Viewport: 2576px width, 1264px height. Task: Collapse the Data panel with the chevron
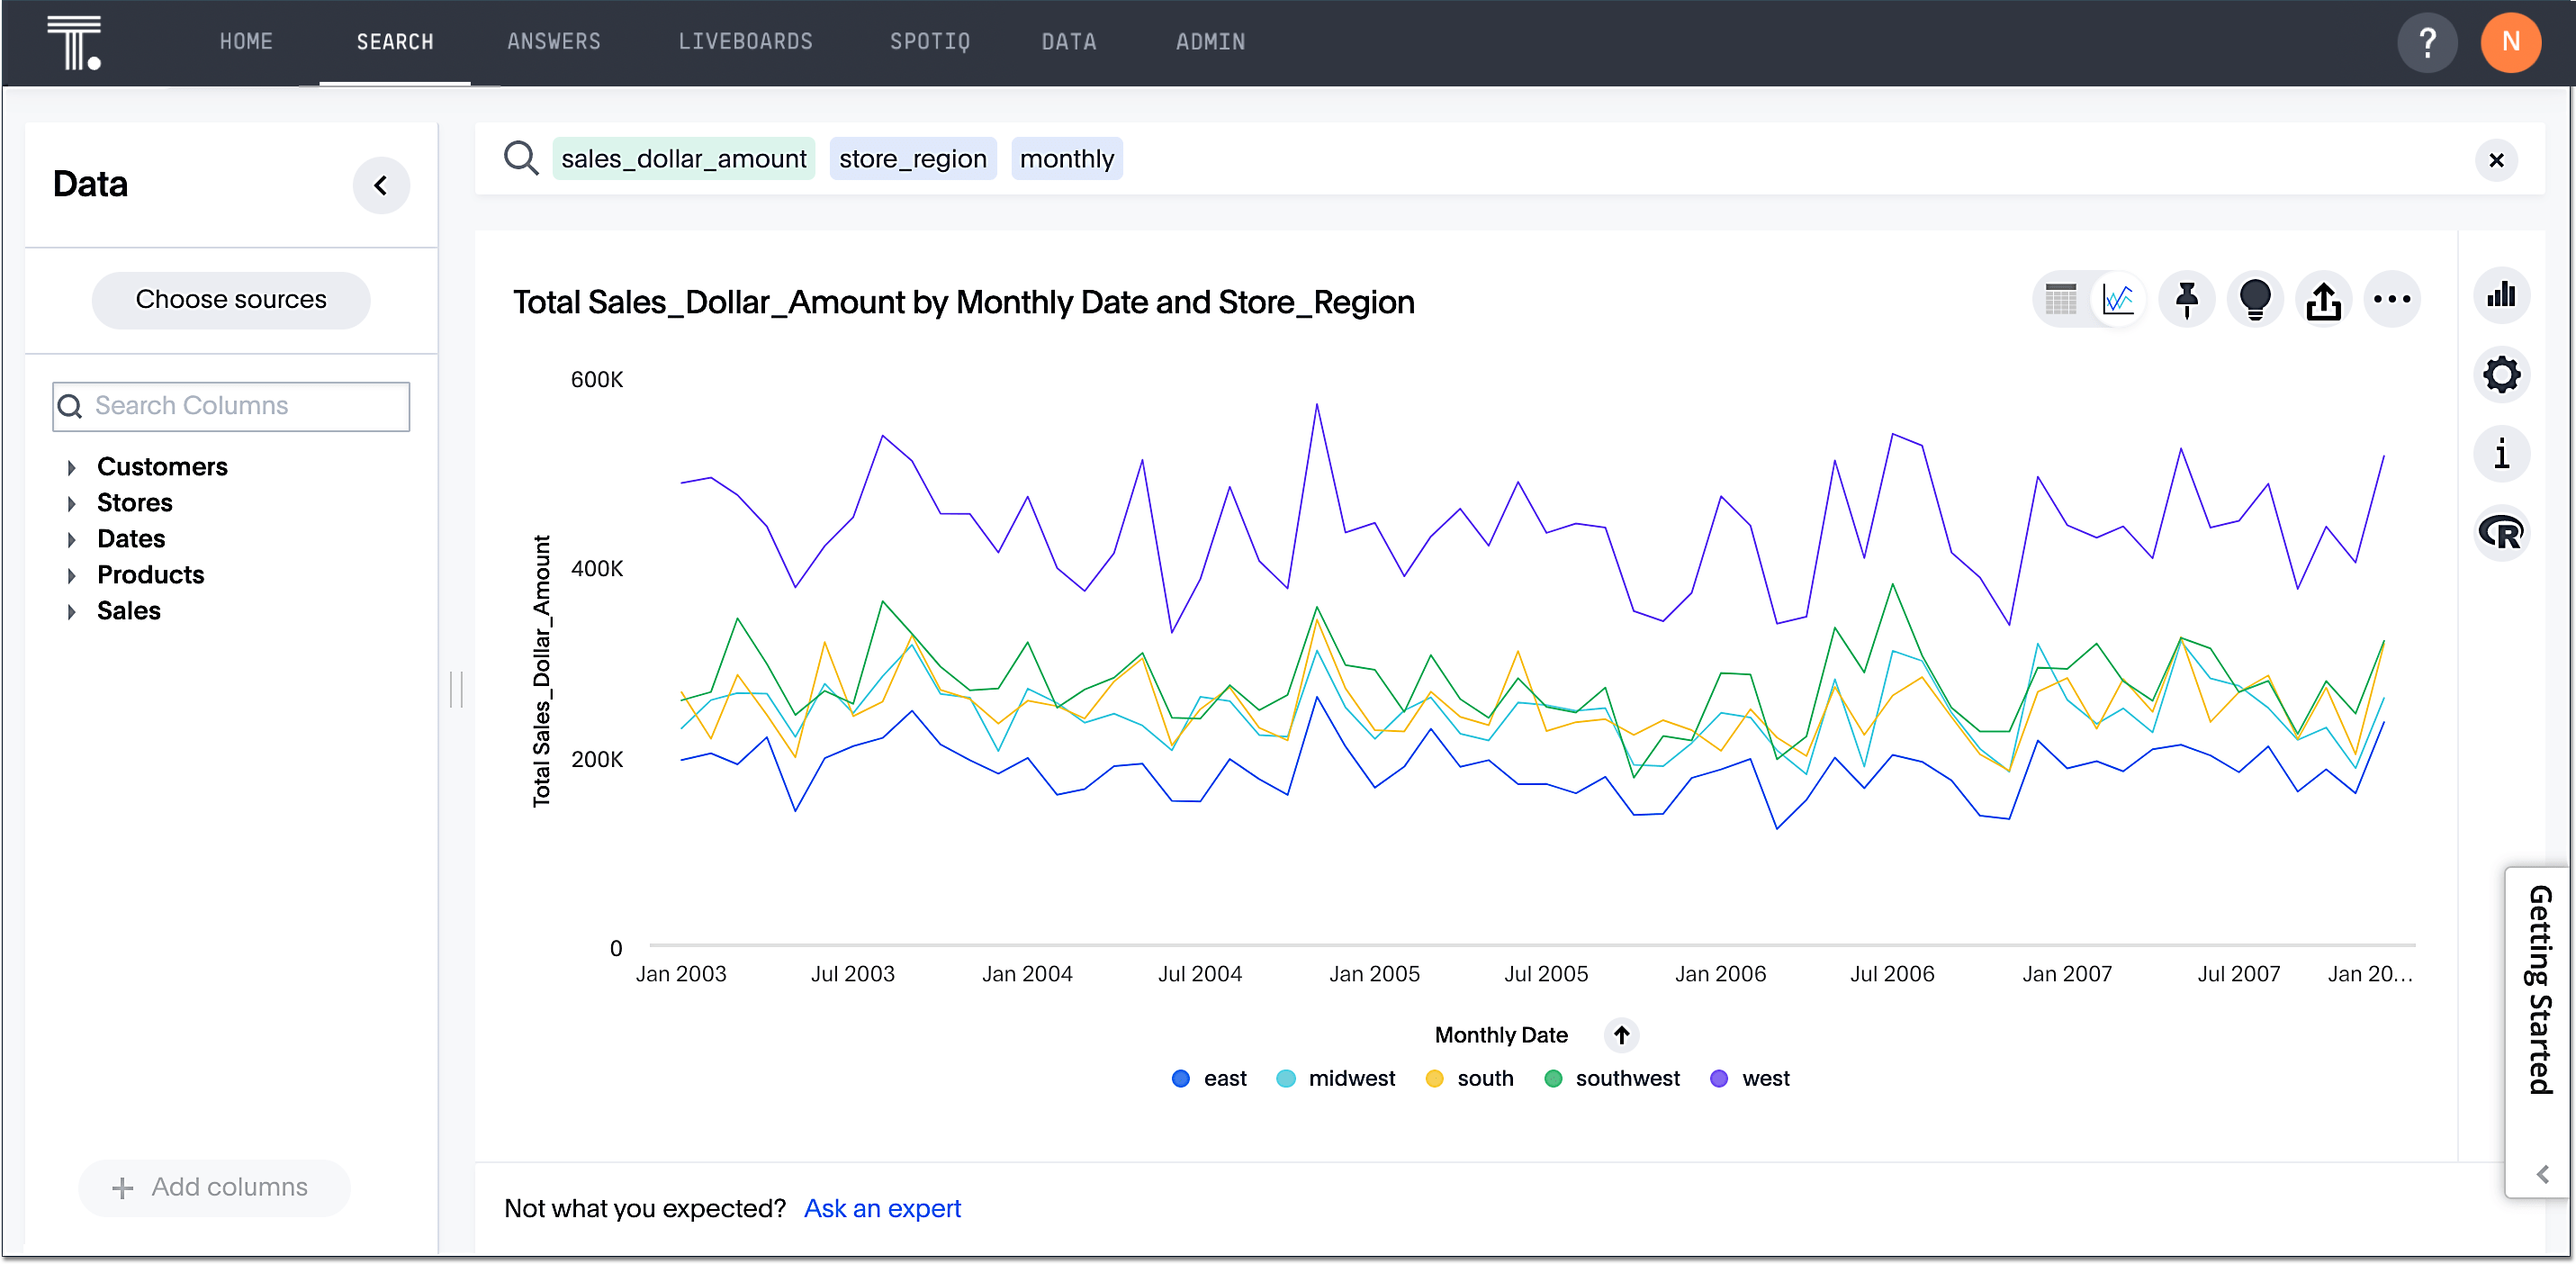[x=381, y=185]
